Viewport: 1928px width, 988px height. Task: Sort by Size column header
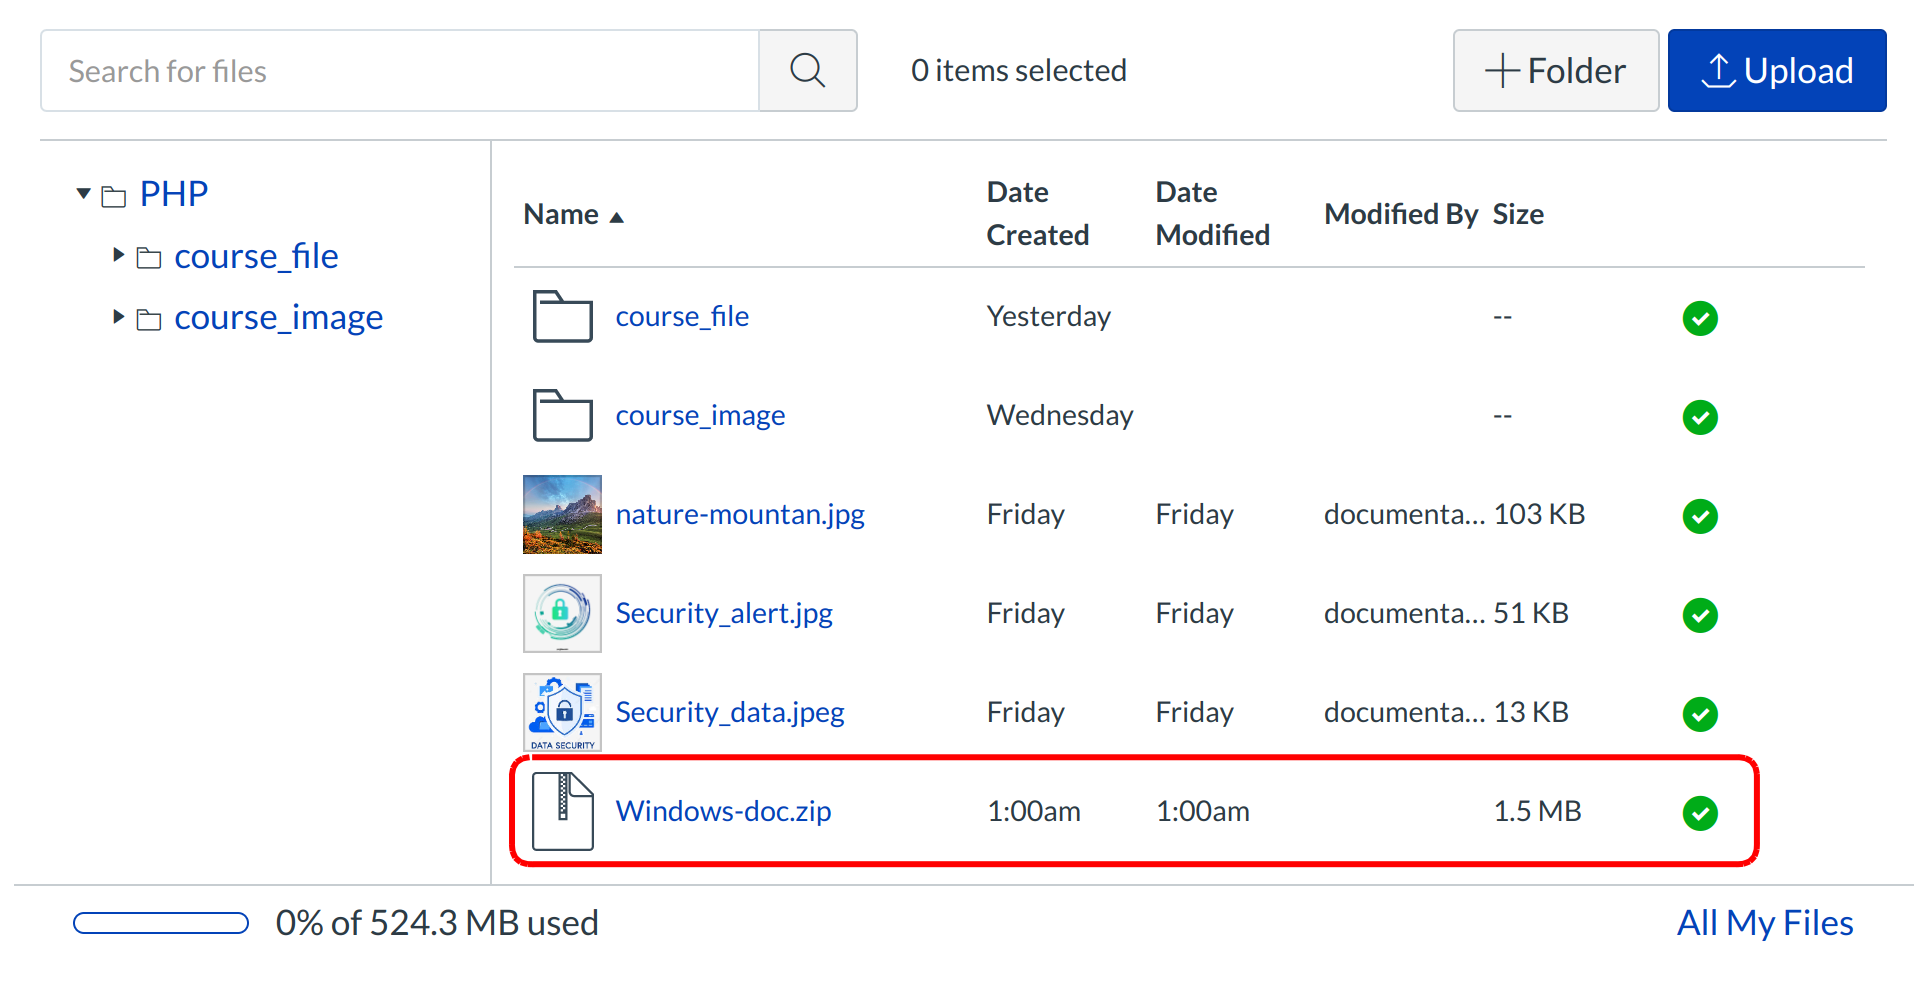(1517, 215)
